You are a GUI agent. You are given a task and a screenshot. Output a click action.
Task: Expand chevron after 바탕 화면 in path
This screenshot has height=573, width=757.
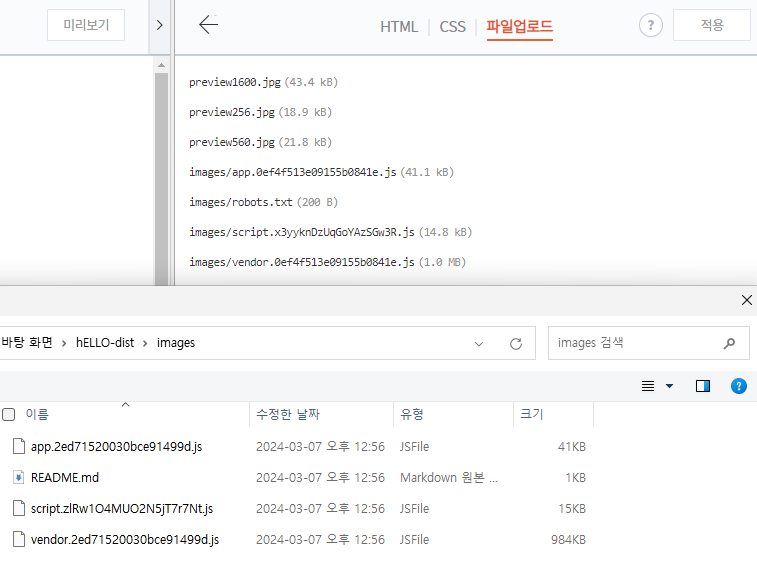coord(64,343)
